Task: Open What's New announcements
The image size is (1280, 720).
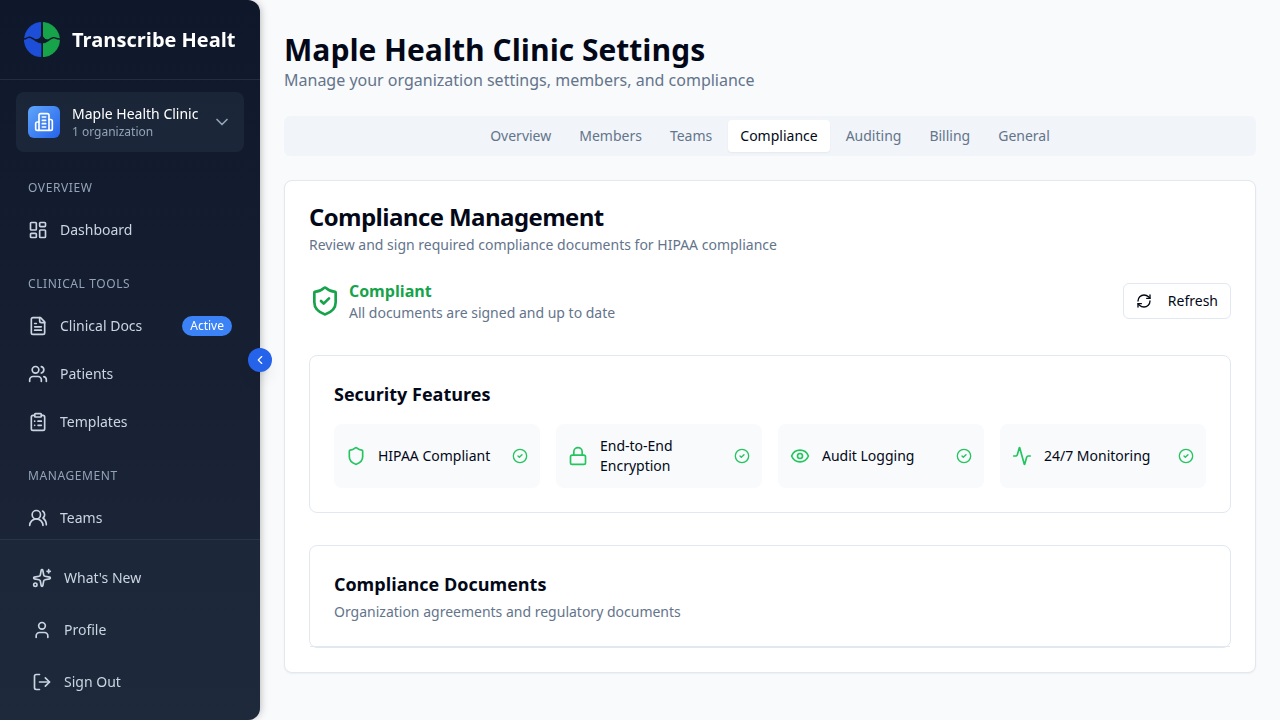Action: click(100, 577)
